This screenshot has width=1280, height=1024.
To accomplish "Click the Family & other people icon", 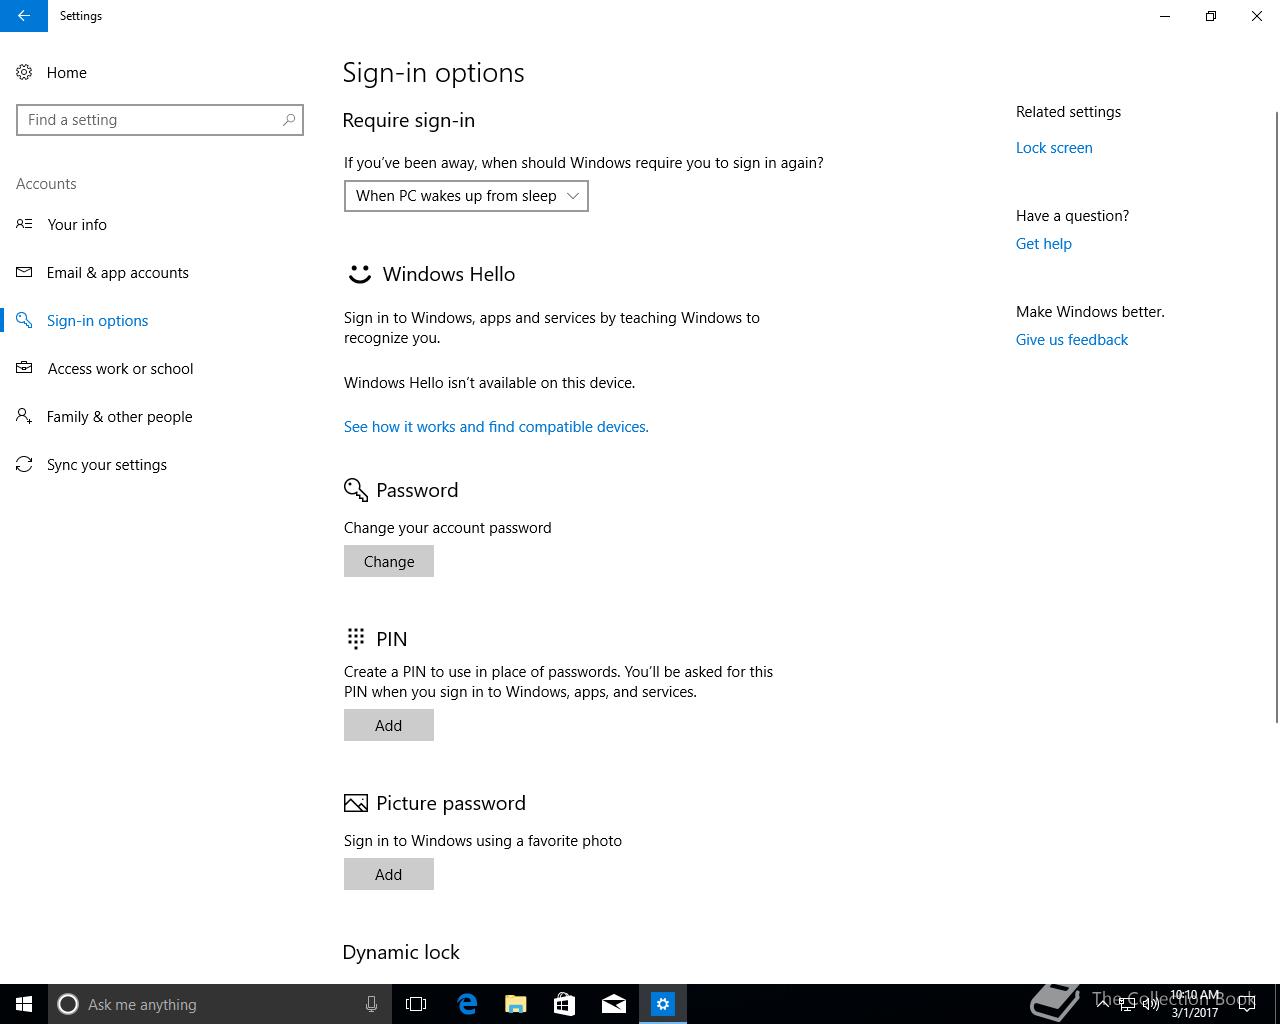I will click(24, 416).
